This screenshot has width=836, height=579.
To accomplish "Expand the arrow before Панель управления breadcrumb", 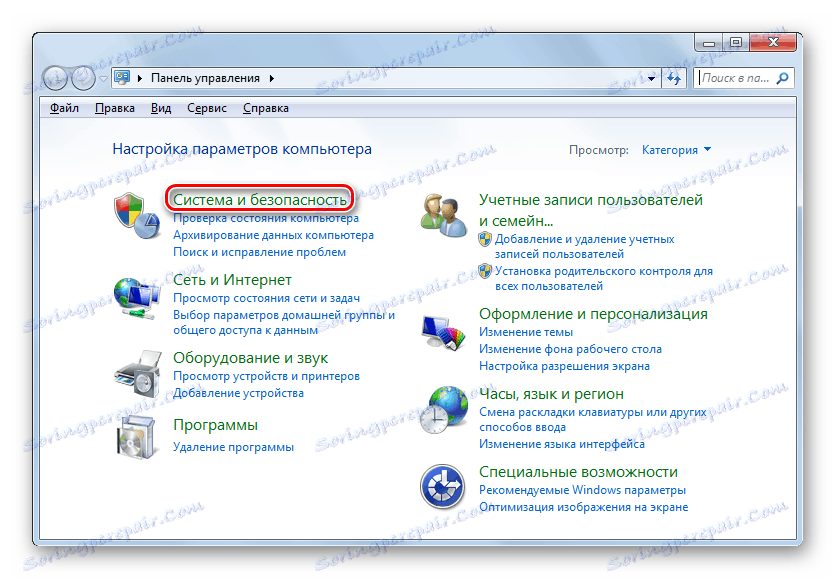I will [140, 78].
